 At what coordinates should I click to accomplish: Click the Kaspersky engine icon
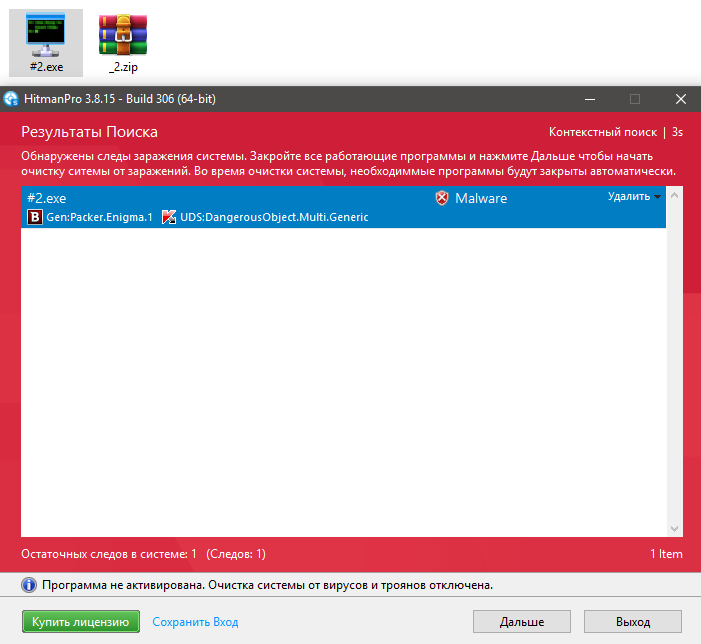pos(169,217)
